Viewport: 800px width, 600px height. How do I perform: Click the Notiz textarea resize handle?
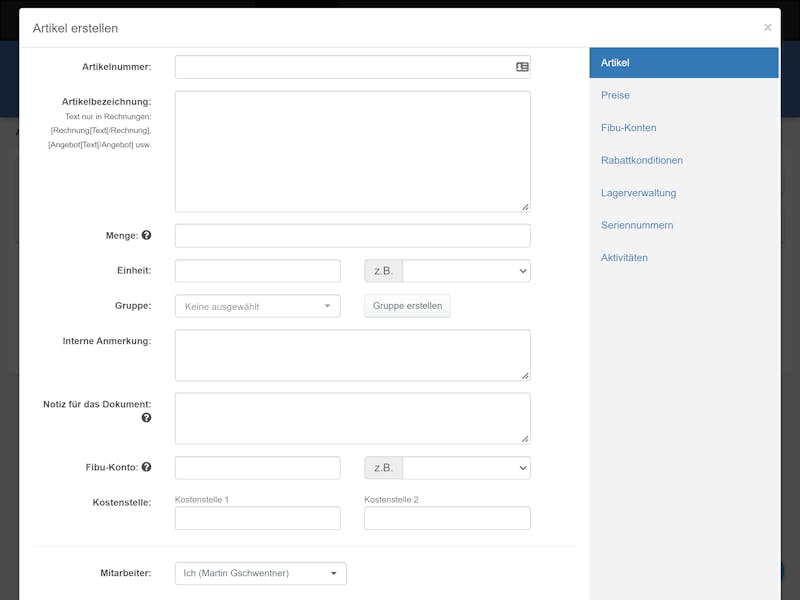point(525,439)
